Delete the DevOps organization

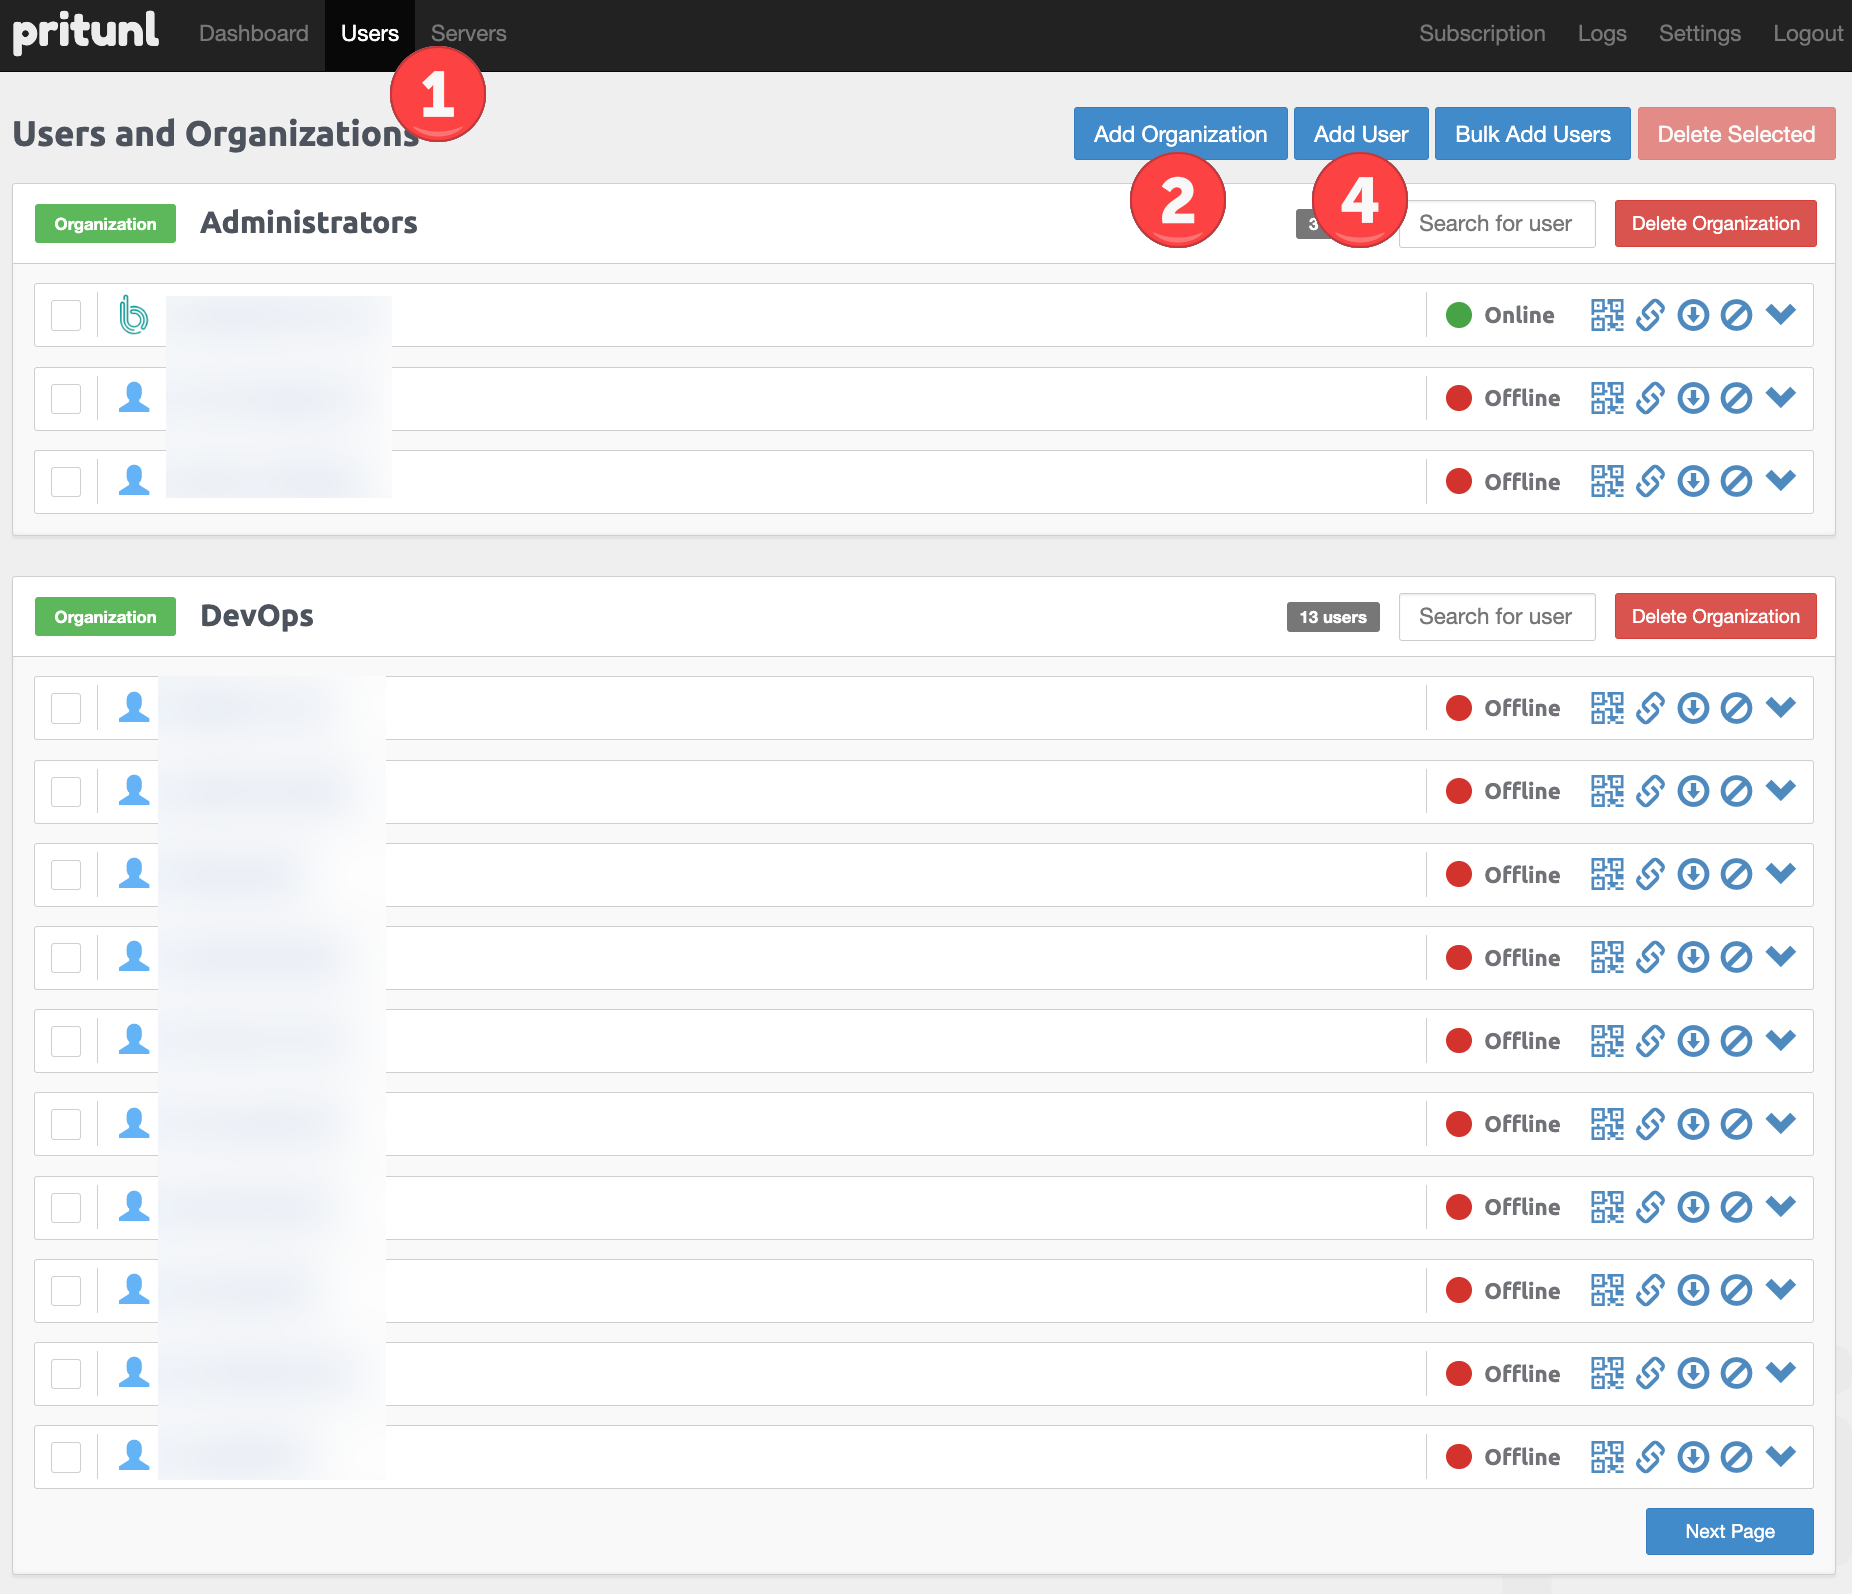1716,616
